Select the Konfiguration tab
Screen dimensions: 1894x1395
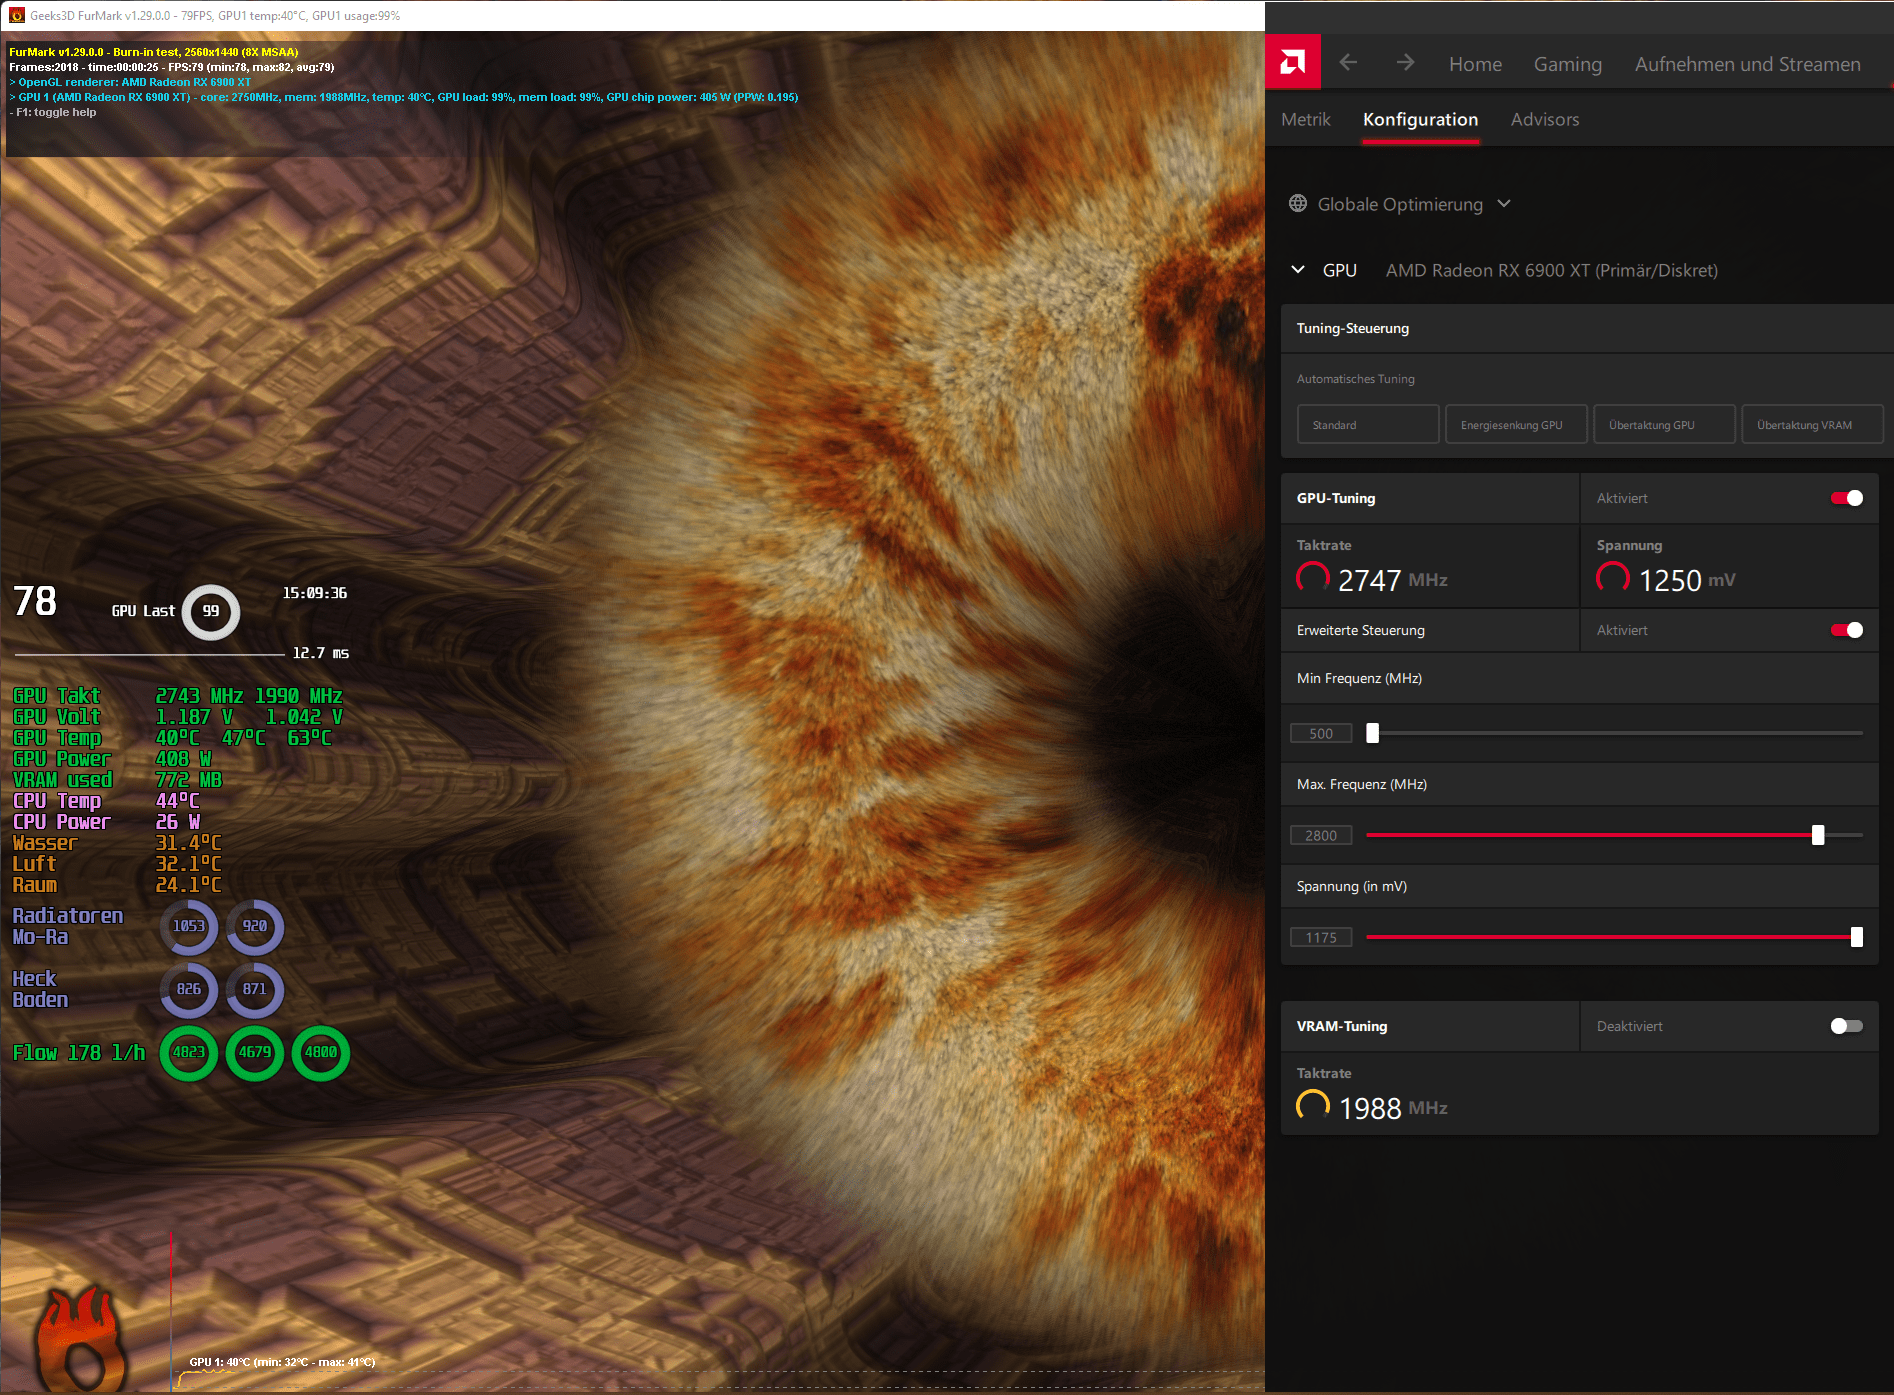pos(1420,119)
